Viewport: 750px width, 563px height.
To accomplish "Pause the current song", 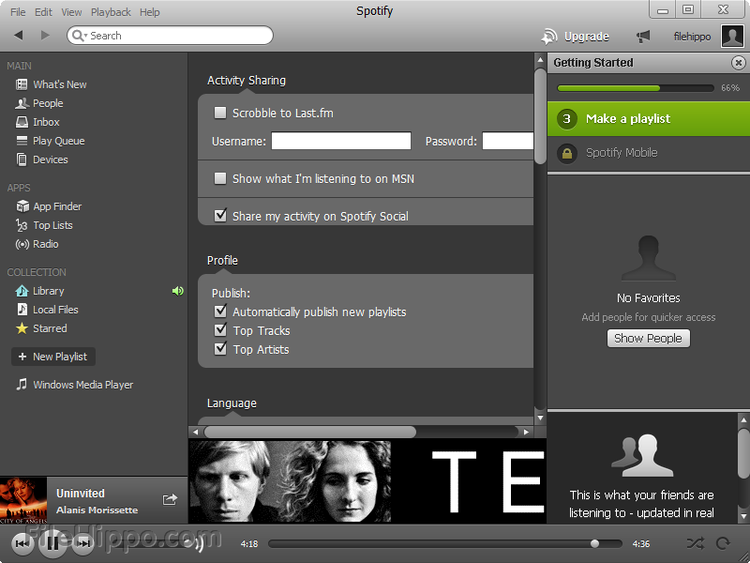I will point(53,543).
